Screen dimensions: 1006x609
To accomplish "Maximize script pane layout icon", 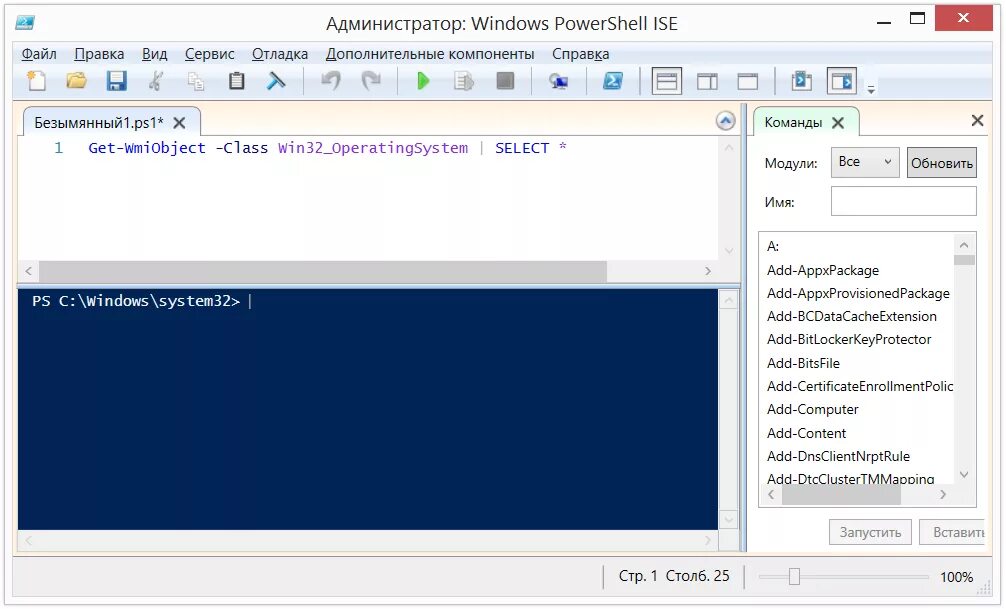I will (x=747, y=81).
